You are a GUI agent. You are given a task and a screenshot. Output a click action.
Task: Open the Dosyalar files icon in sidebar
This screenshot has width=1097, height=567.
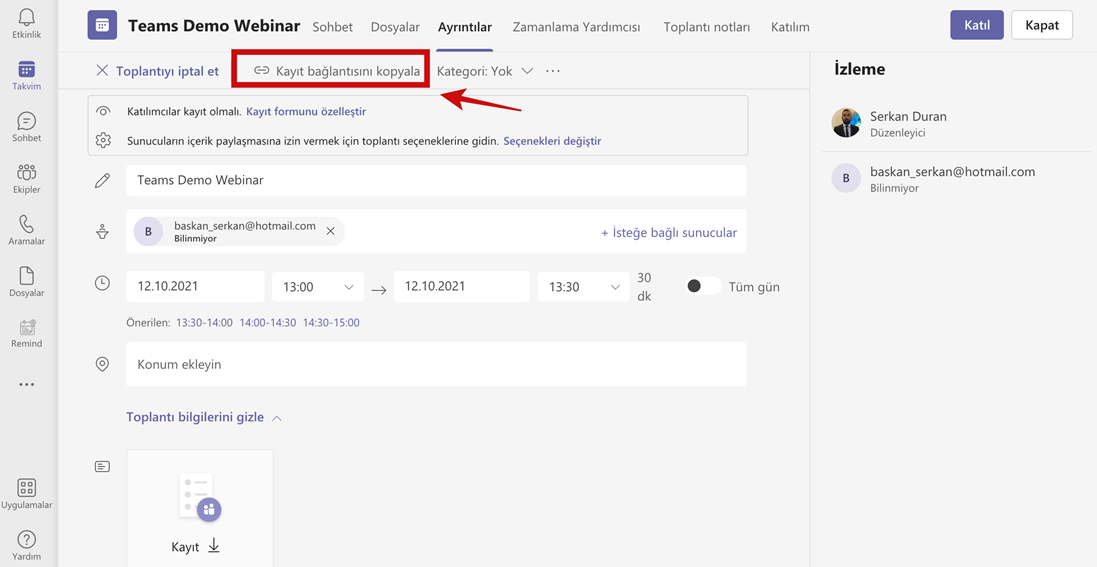(27, 275)
